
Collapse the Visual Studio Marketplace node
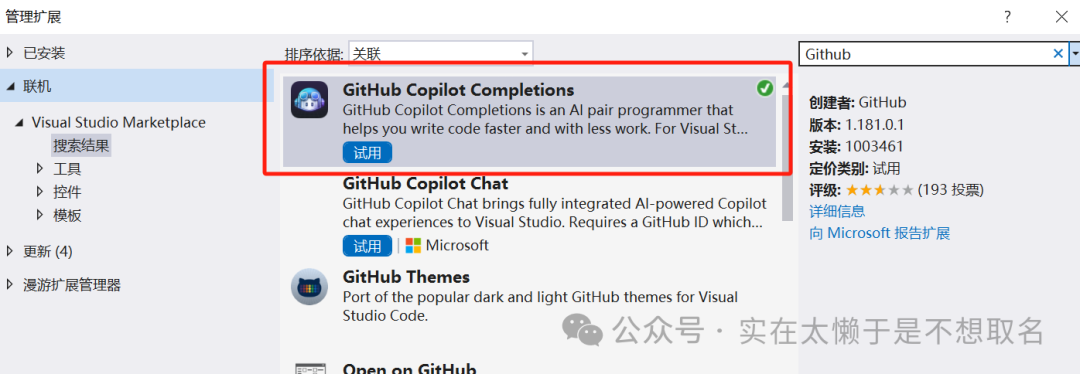pyautogui.click(x=19, y=123)
